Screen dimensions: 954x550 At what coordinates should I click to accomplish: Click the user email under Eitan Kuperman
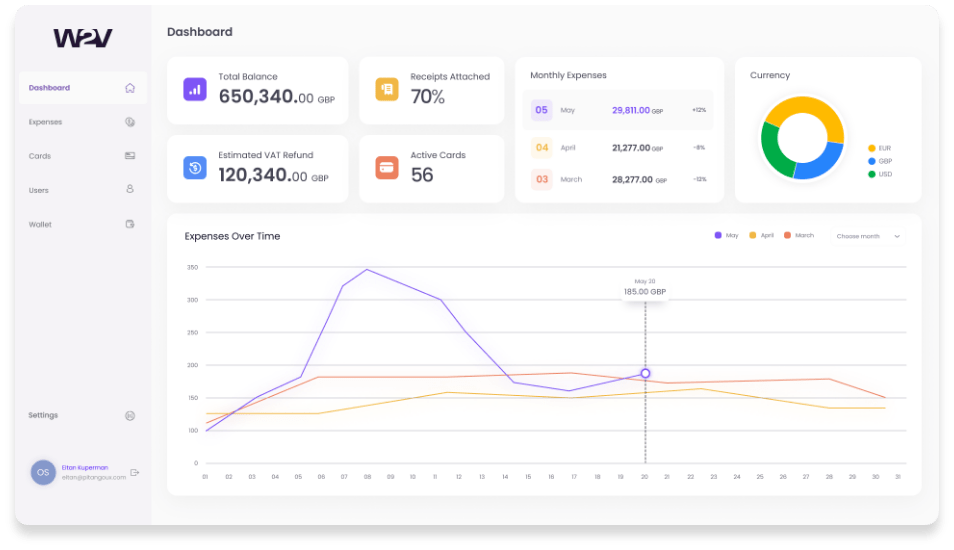[x=94, y=478]
